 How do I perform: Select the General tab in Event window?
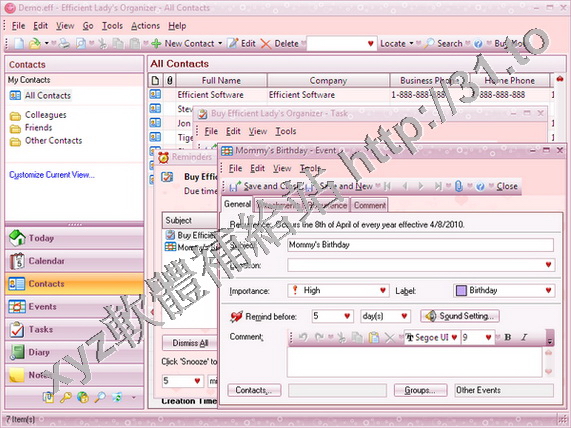237,204
